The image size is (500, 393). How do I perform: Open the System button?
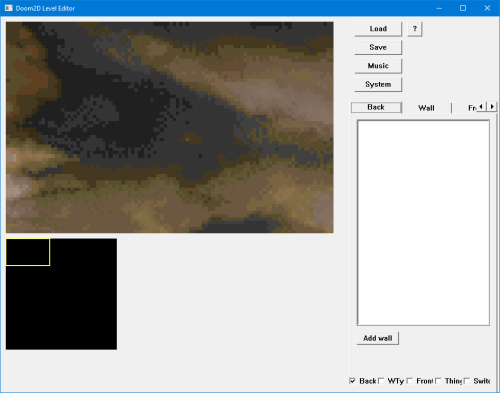[378, 84]
